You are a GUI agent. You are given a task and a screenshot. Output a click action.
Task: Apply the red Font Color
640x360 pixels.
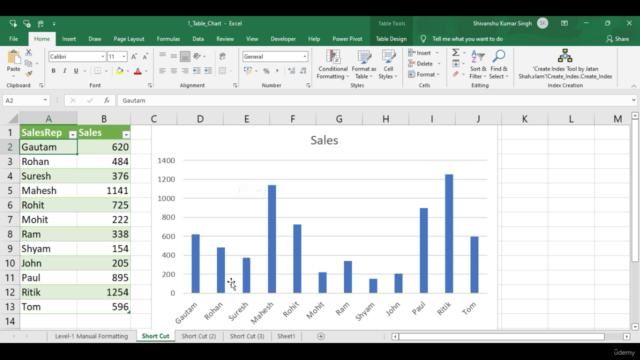tap(138, 71)
